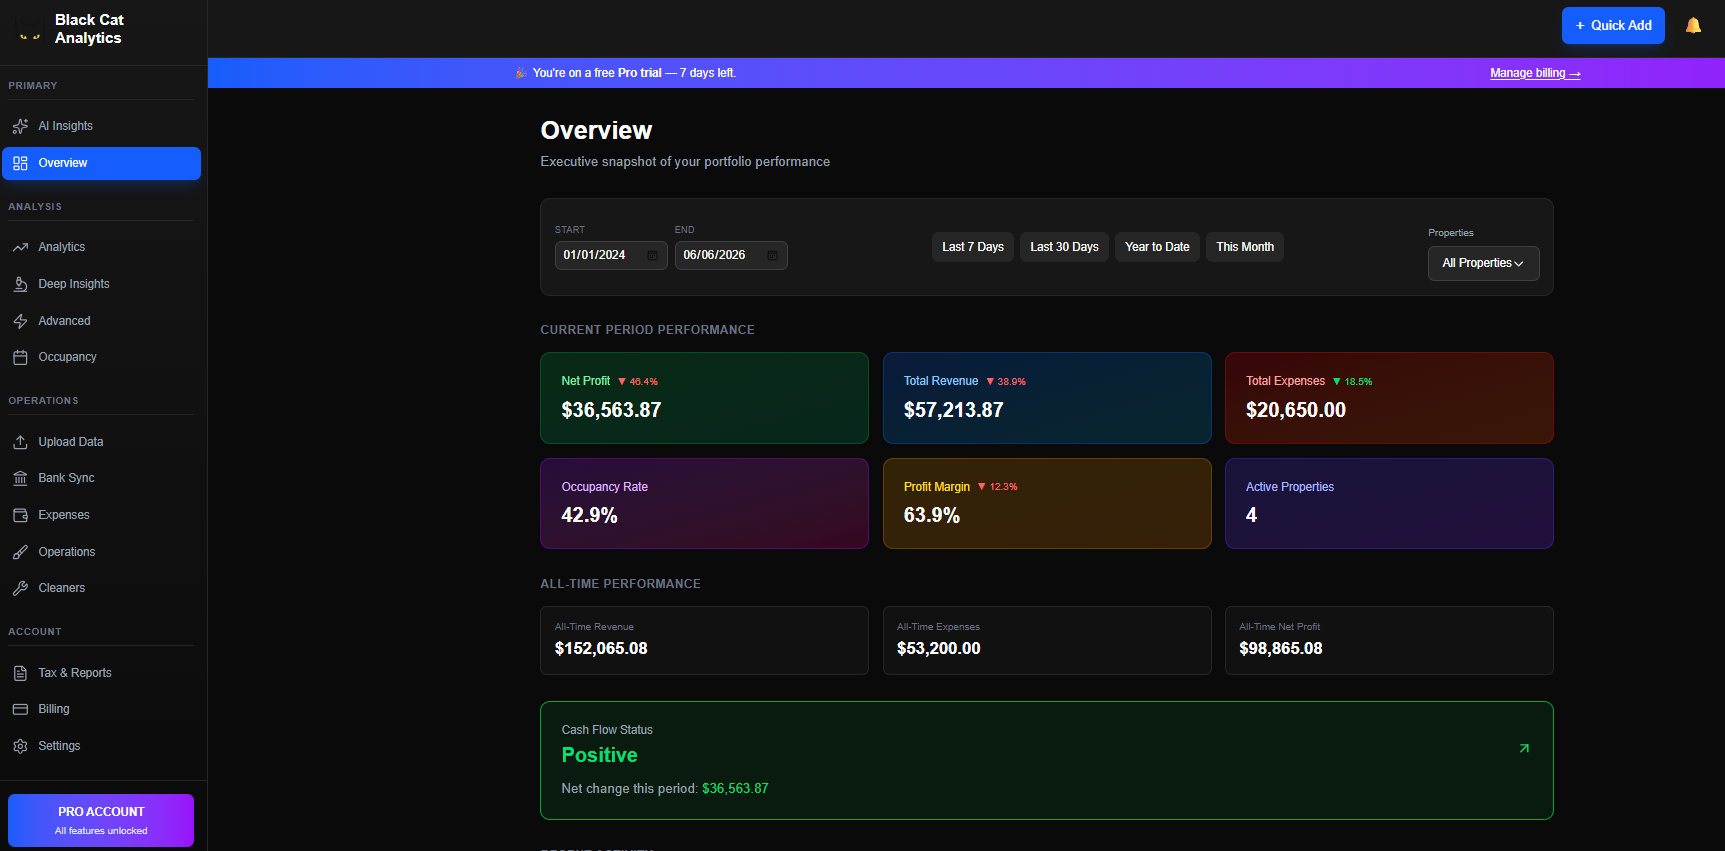Select the Last 7 Days range
This screenshot has height=851, width=1725.
(x=973, y=247)
